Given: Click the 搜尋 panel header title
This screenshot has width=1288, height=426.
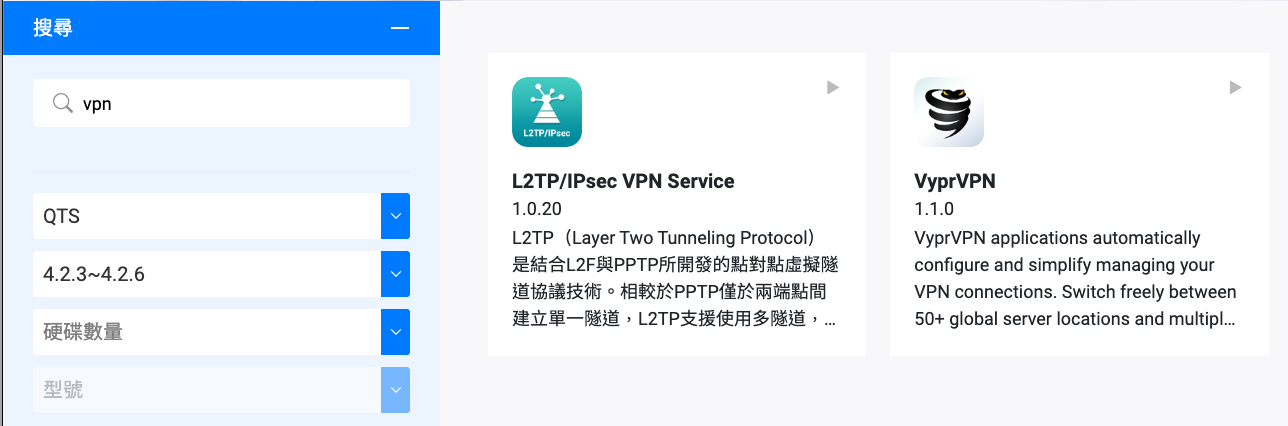Looking at the screenshot, I should (53, 28).
